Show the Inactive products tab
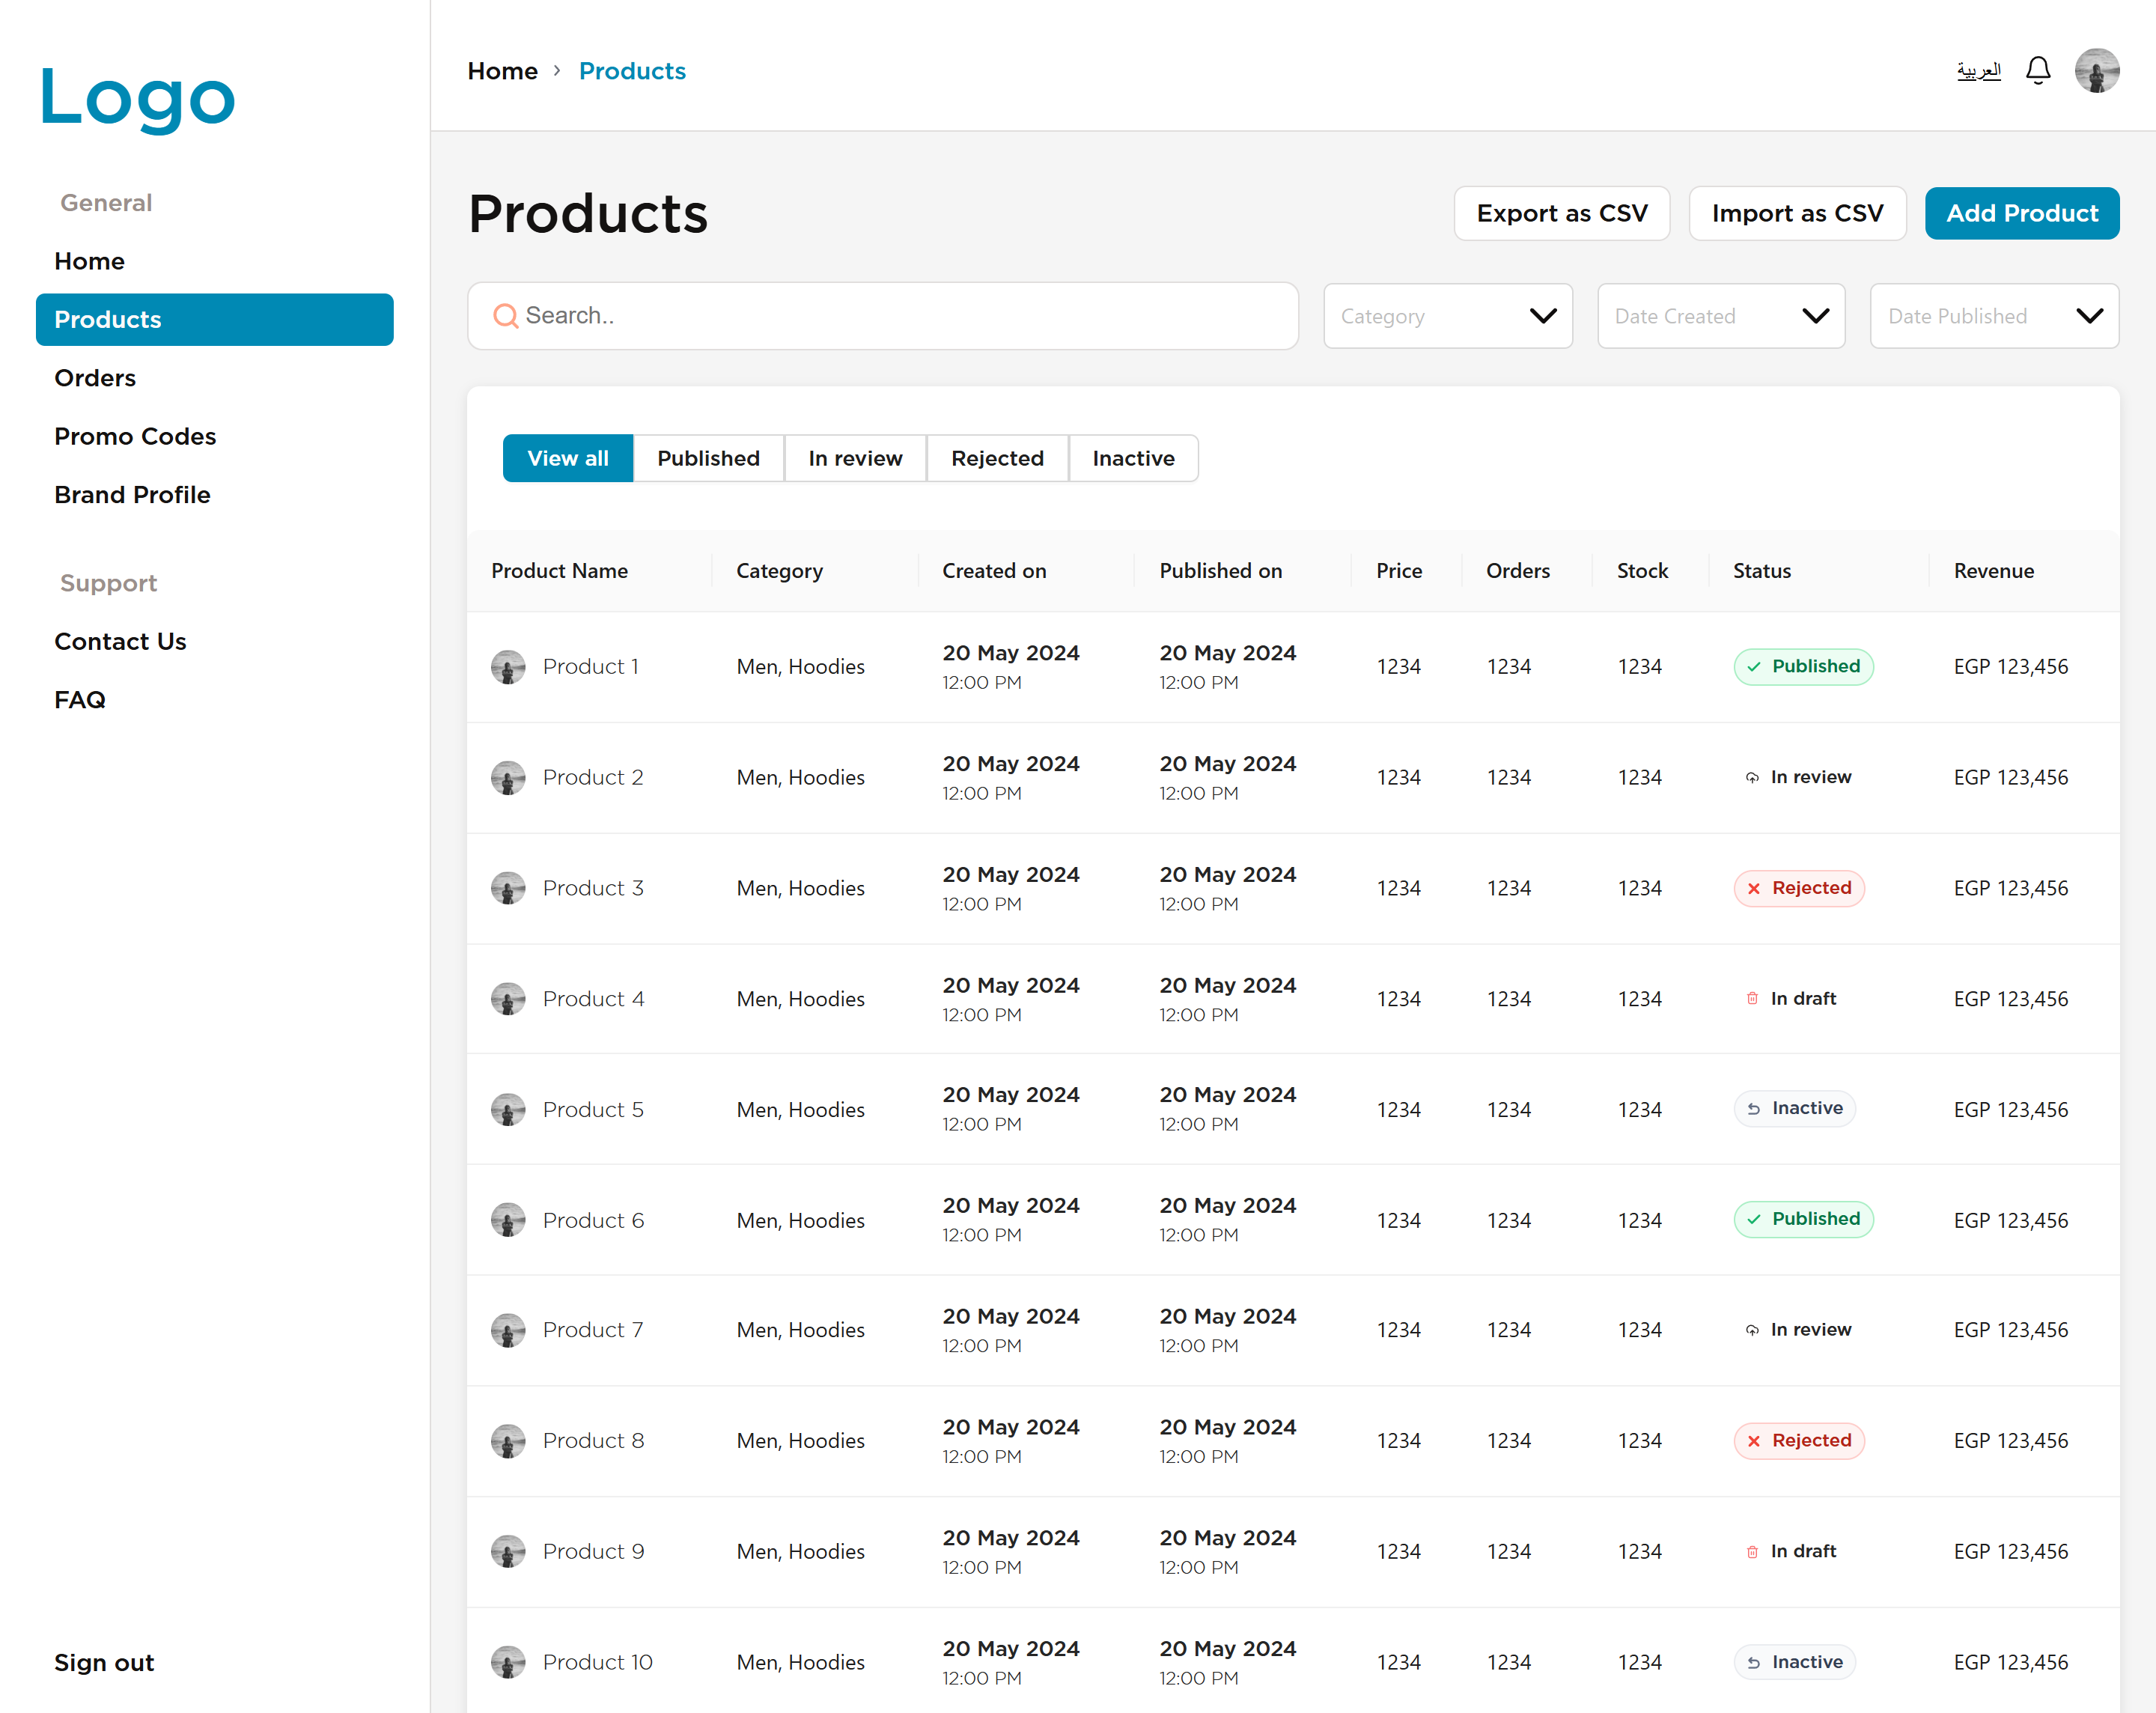 pyautogui.click(x=1132, y=458)
